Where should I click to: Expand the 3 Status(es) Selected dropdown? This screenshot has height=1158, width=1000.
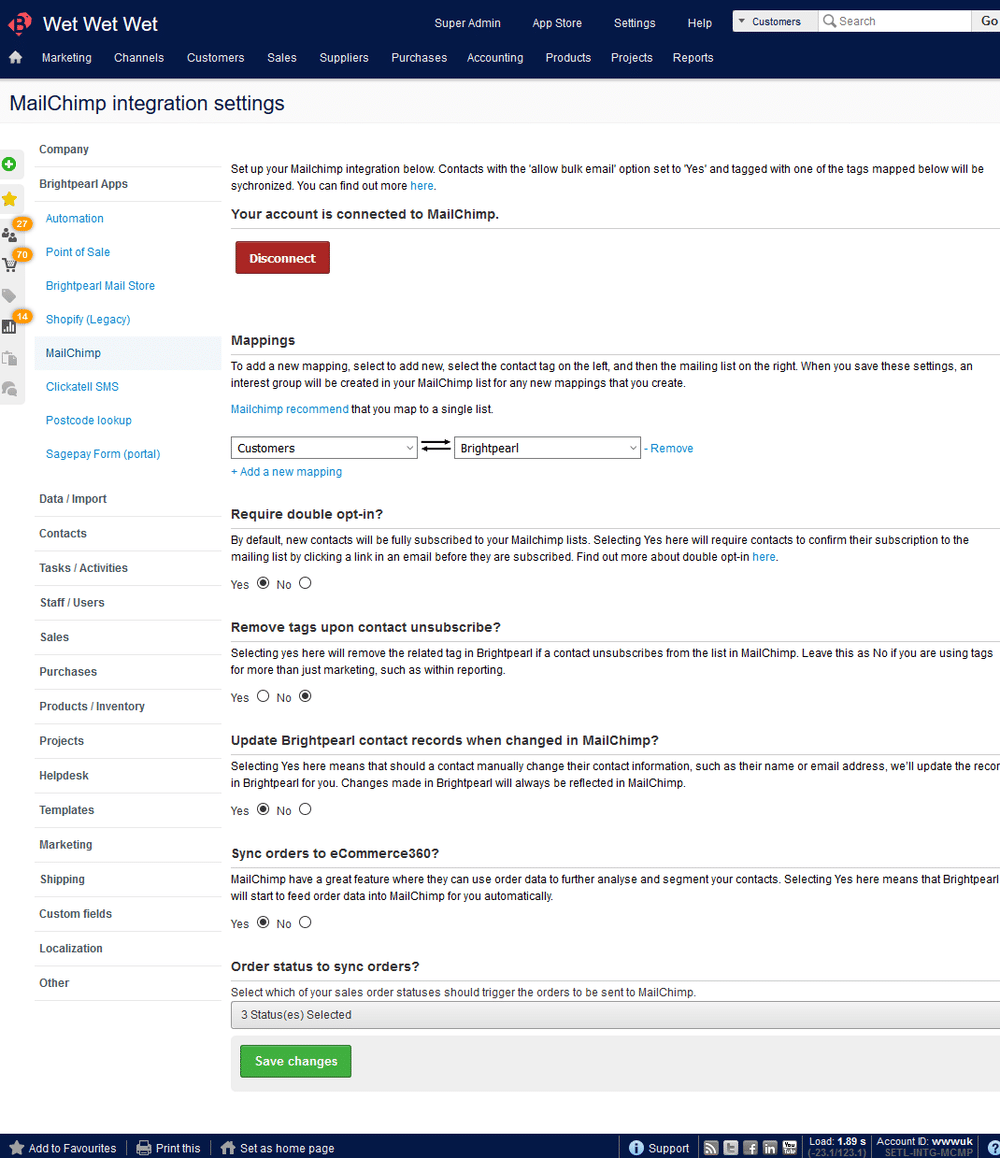(x=615, y=1015)
